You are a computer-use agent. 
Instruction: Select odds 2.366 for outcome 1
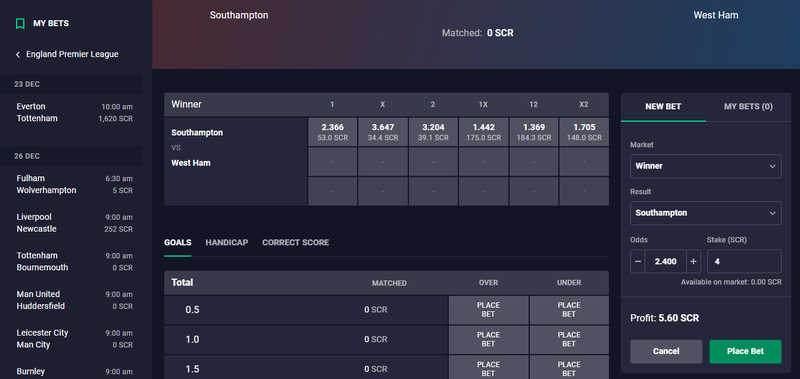(x=332, y=132)
